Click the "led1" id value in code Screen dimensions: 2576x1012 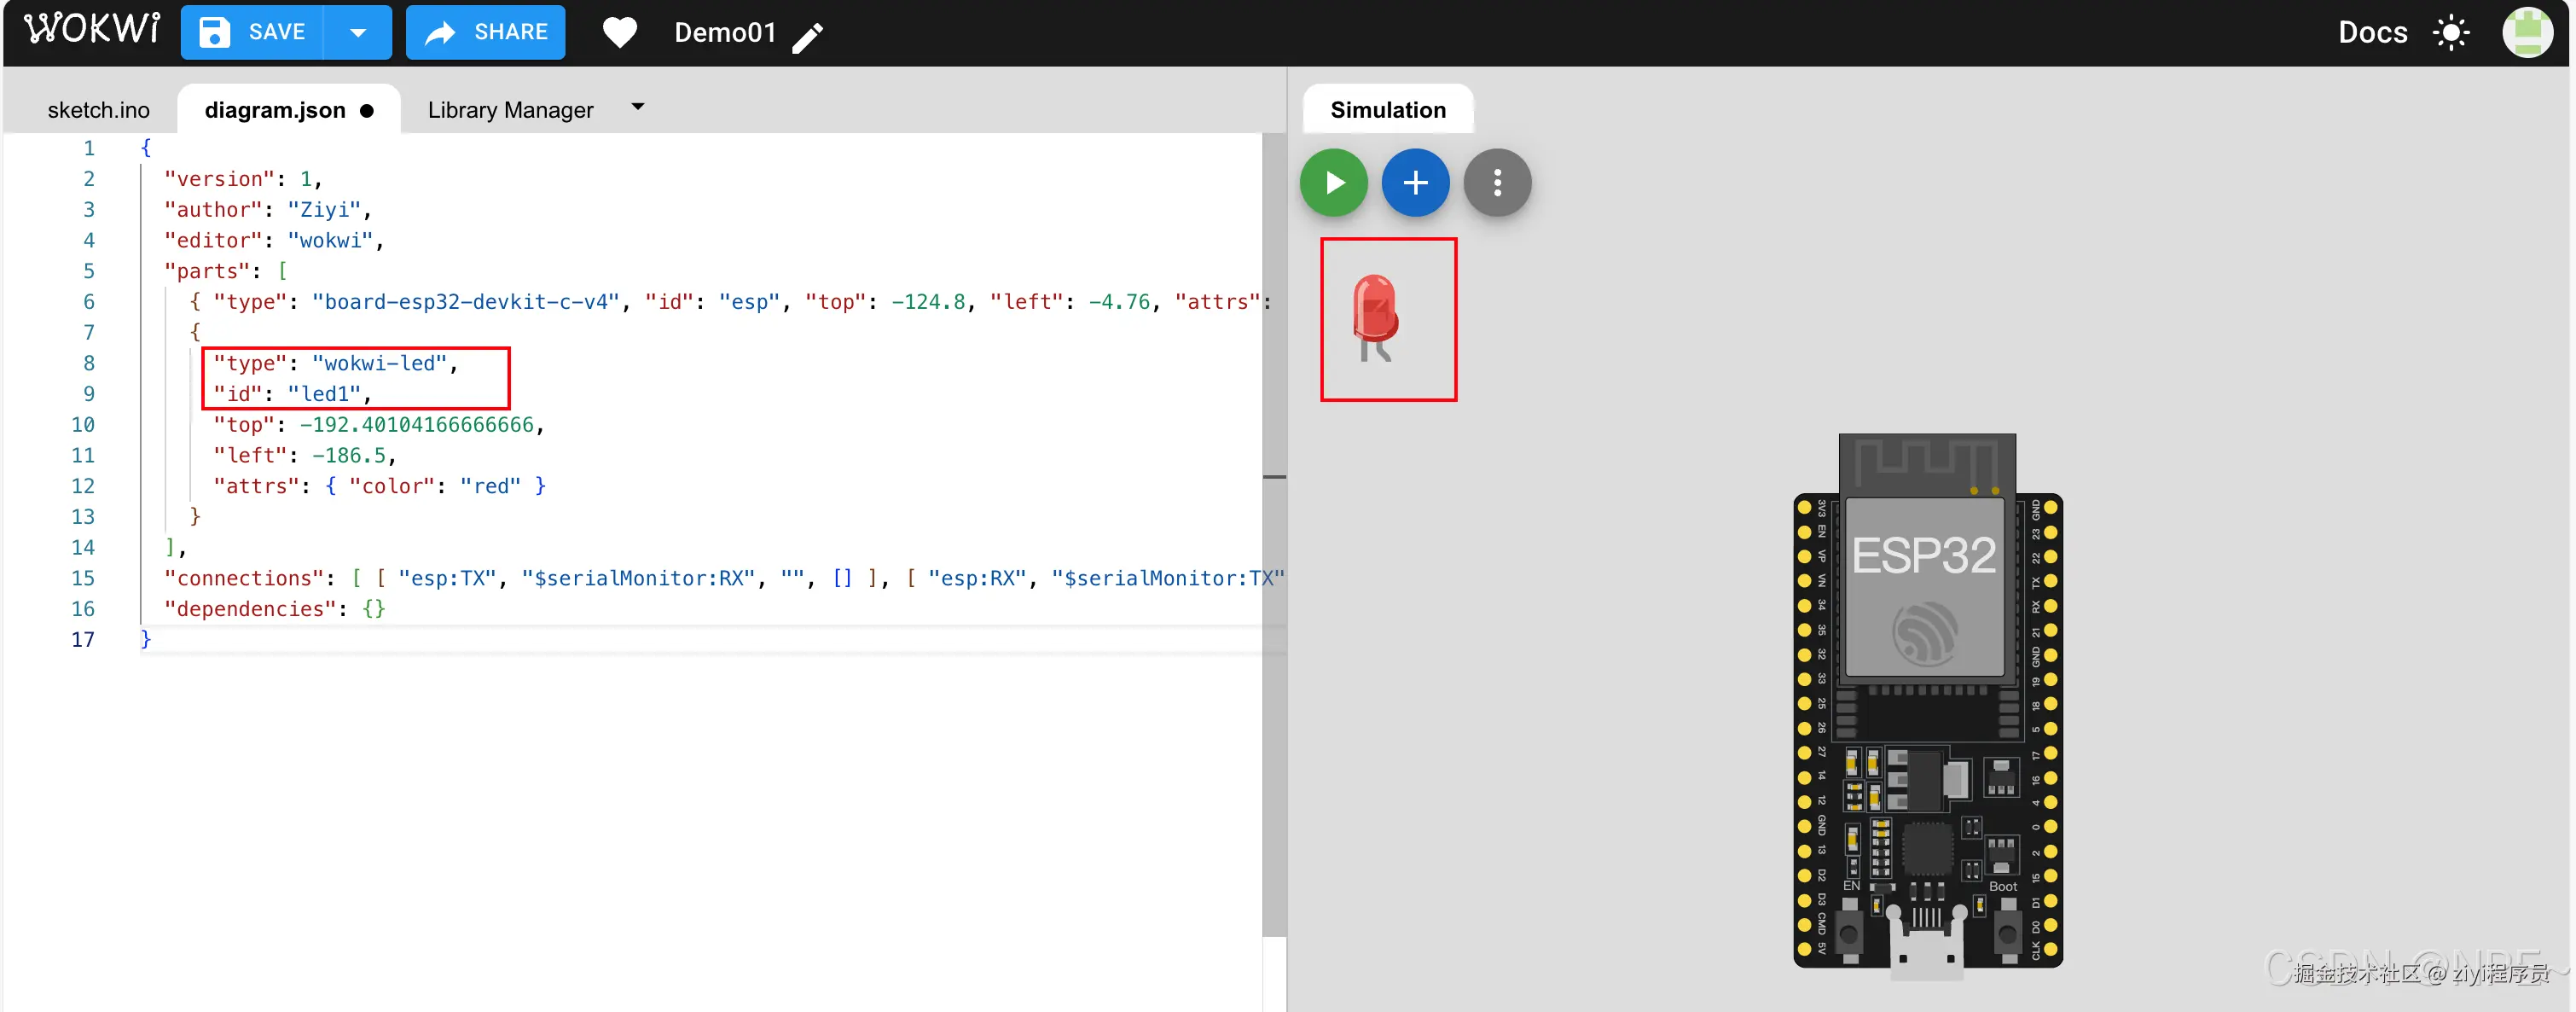coord(324,394)
